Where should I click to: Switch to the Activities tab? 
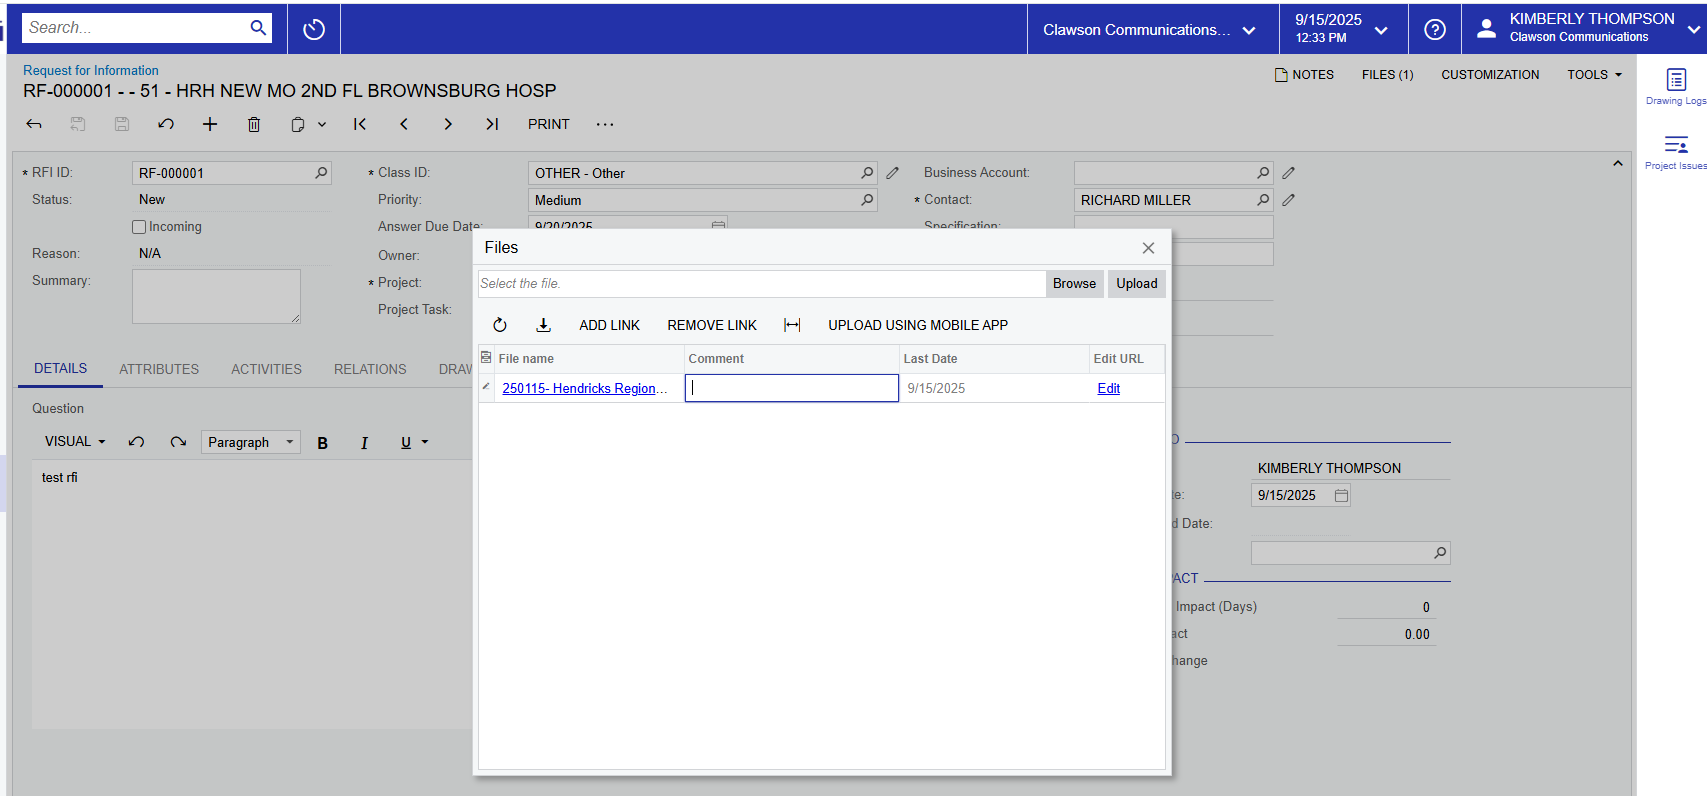266,369
